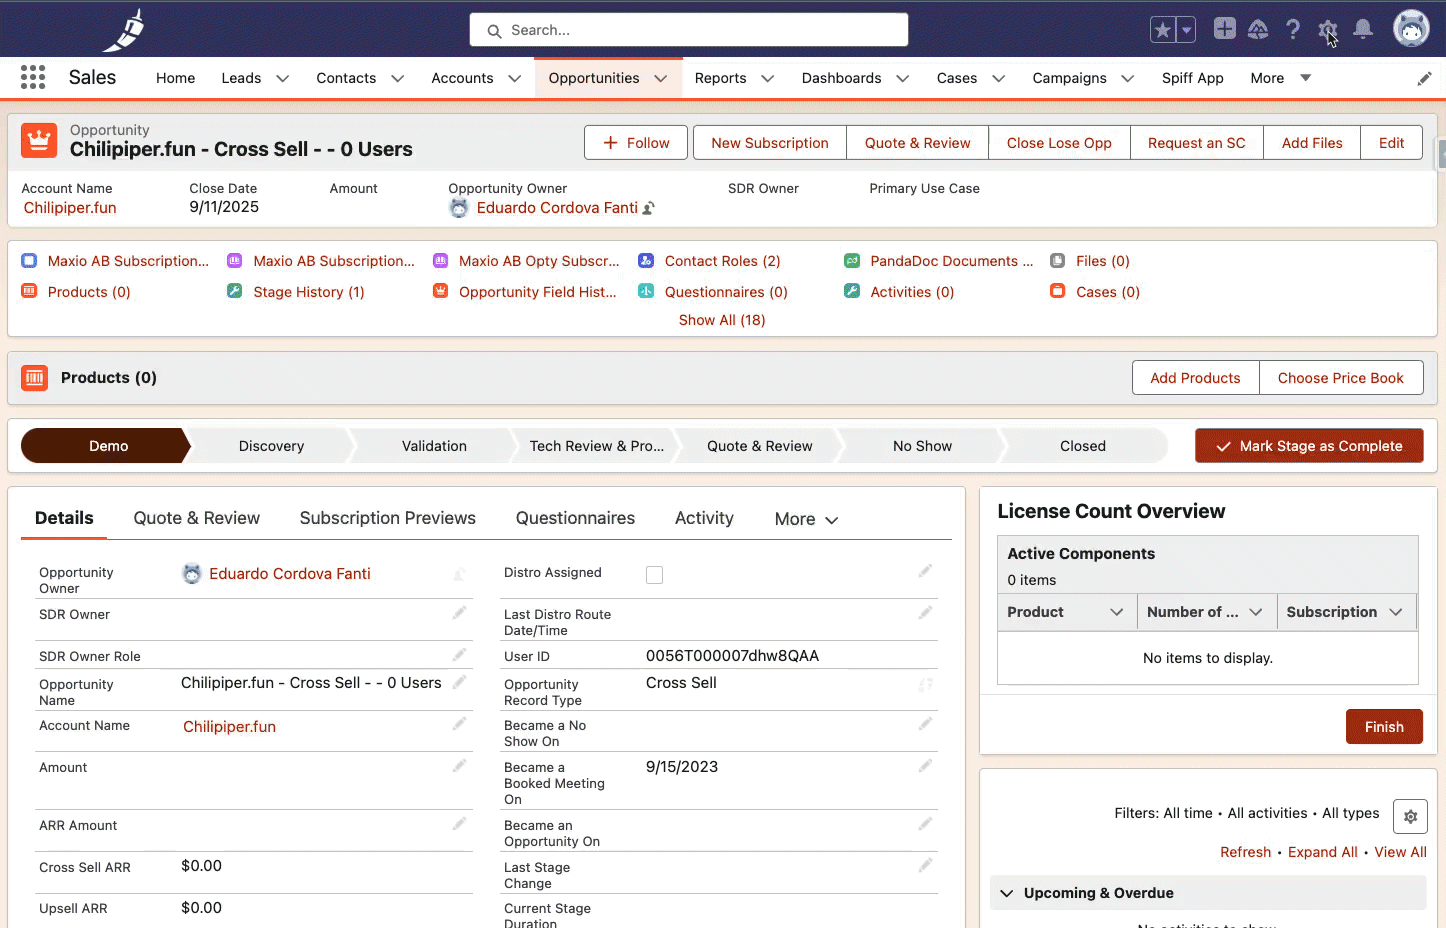
Task: Expand the Cases tab dropdown chevron
Action: 999,78
